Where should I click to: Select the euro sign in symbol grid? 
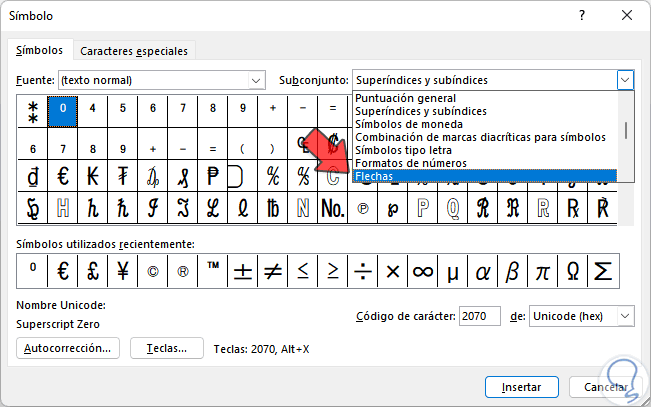point(63,177)
